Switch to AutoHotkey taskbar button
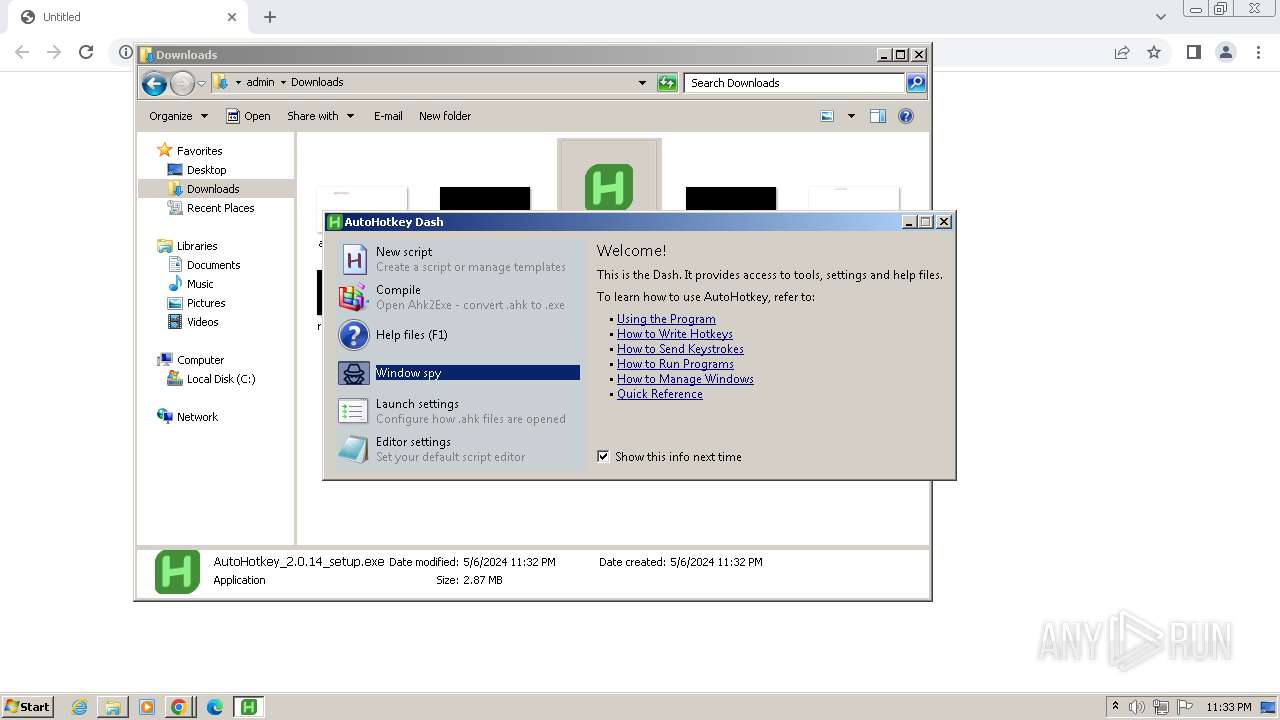The width and height of the screenshot is (1280, 720). [249, 707]
